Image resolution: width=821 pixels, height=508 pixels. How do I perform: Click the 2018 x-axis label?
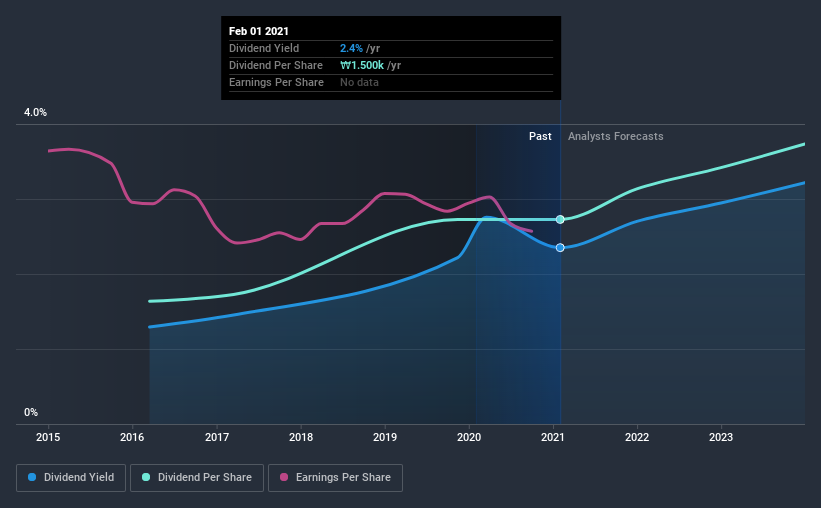tap(301, 437)
